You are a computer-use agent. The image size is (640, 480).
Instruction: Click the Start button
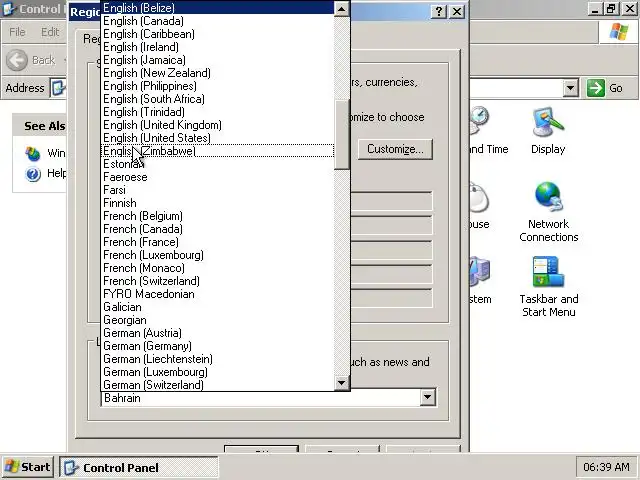coord(27,467)
